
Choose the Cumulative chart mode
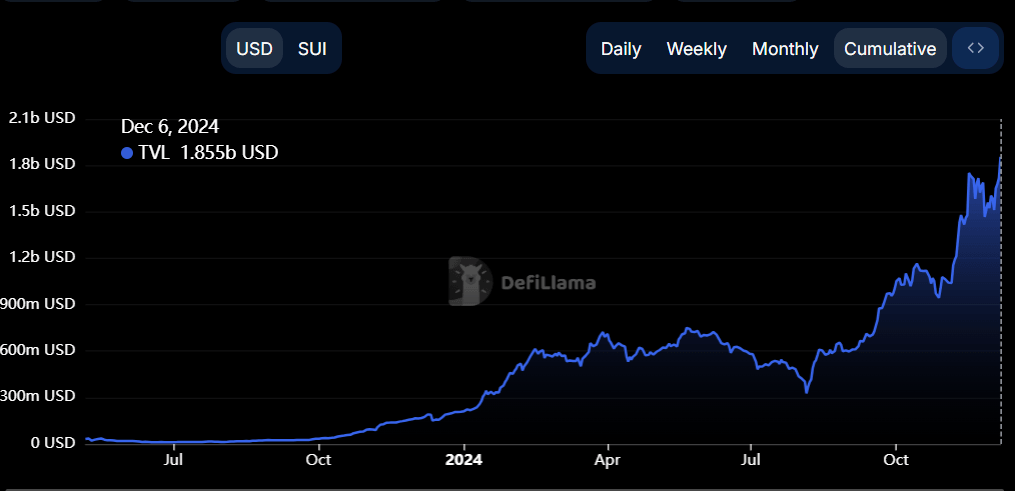click(890, 48)
